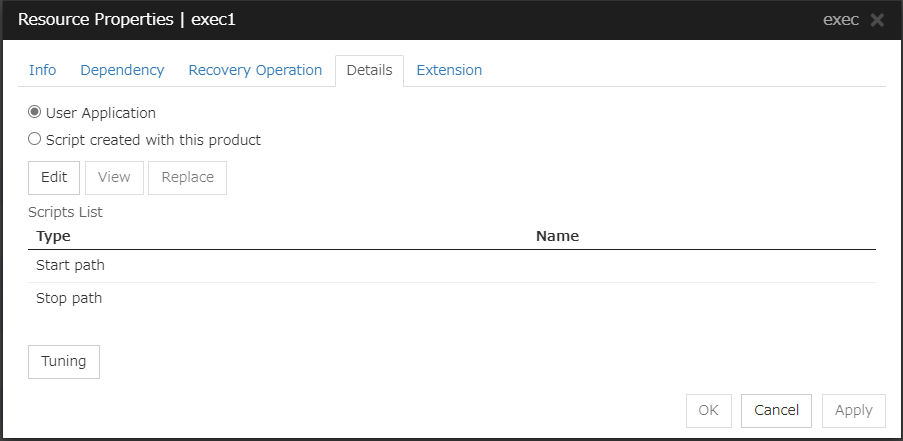Image resolution: width=903 pixels, height=441 pixels.
Task: Apply the resource property changes
Action: [x=853, y=410]
